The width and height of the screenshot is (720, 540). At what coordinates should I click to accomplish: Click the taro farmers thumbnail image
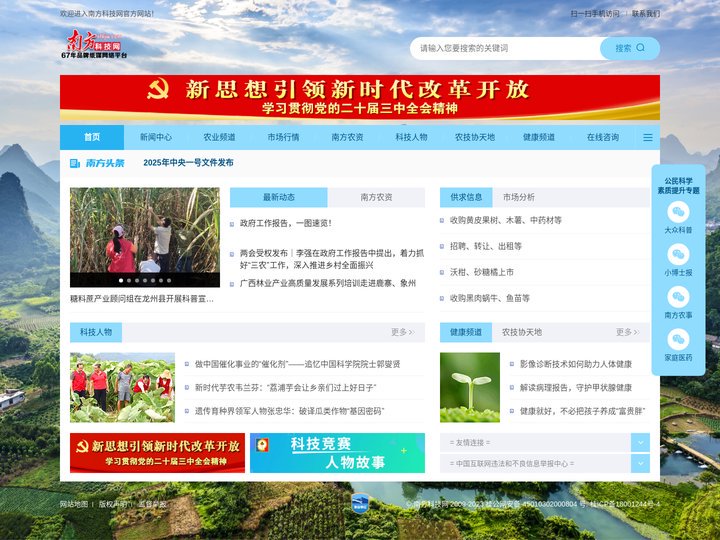(122, 388)
